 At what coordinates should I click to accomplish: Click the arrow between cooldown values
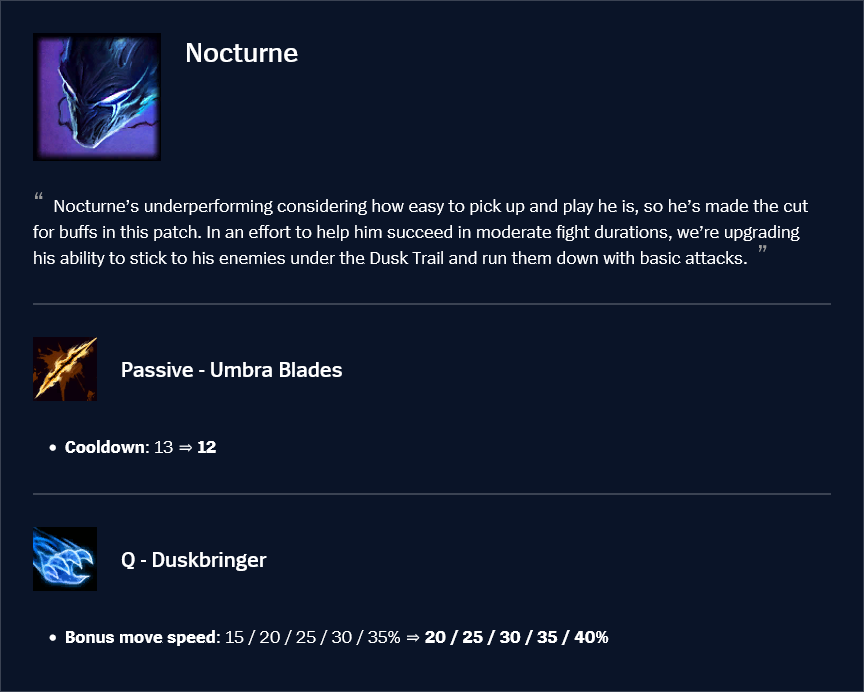pyautogui.click(x=185, y=447)
